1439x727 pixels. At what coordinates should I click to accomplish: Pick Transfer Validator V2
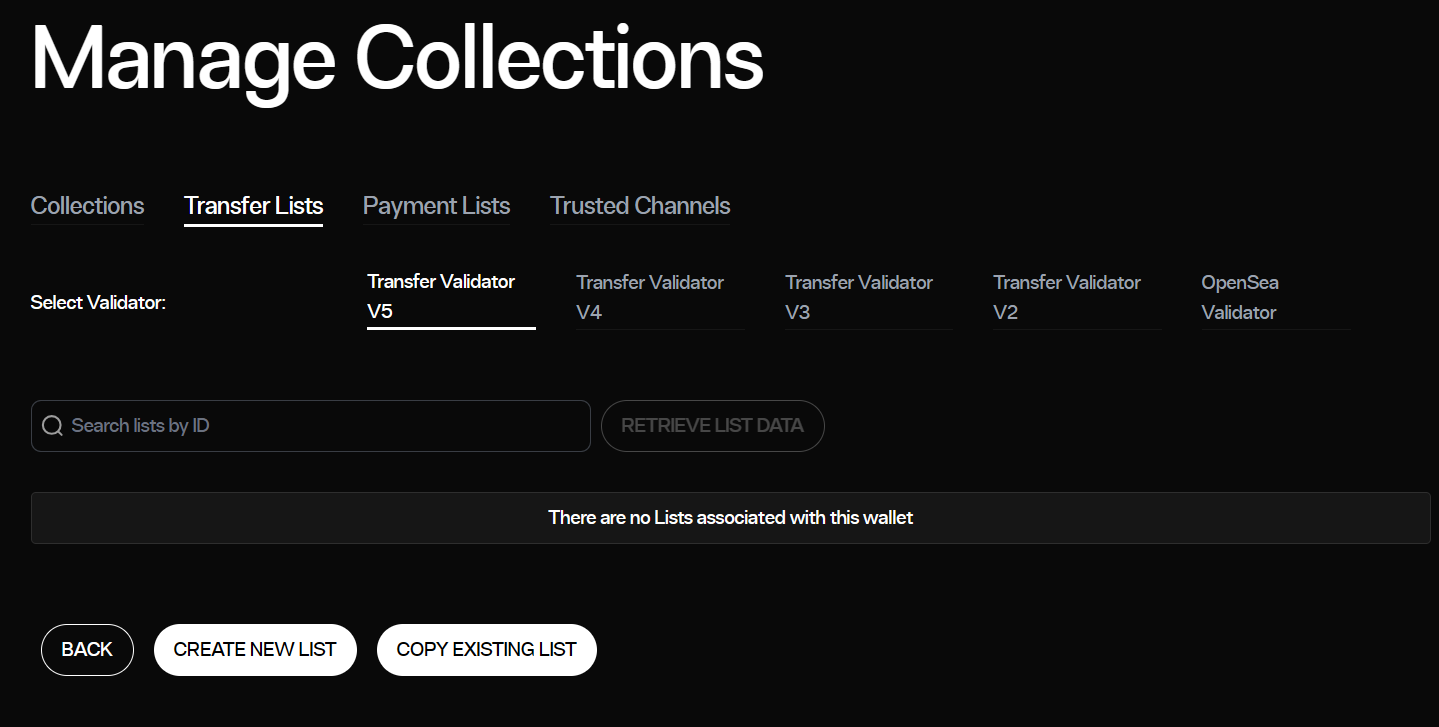[1067, 297]
